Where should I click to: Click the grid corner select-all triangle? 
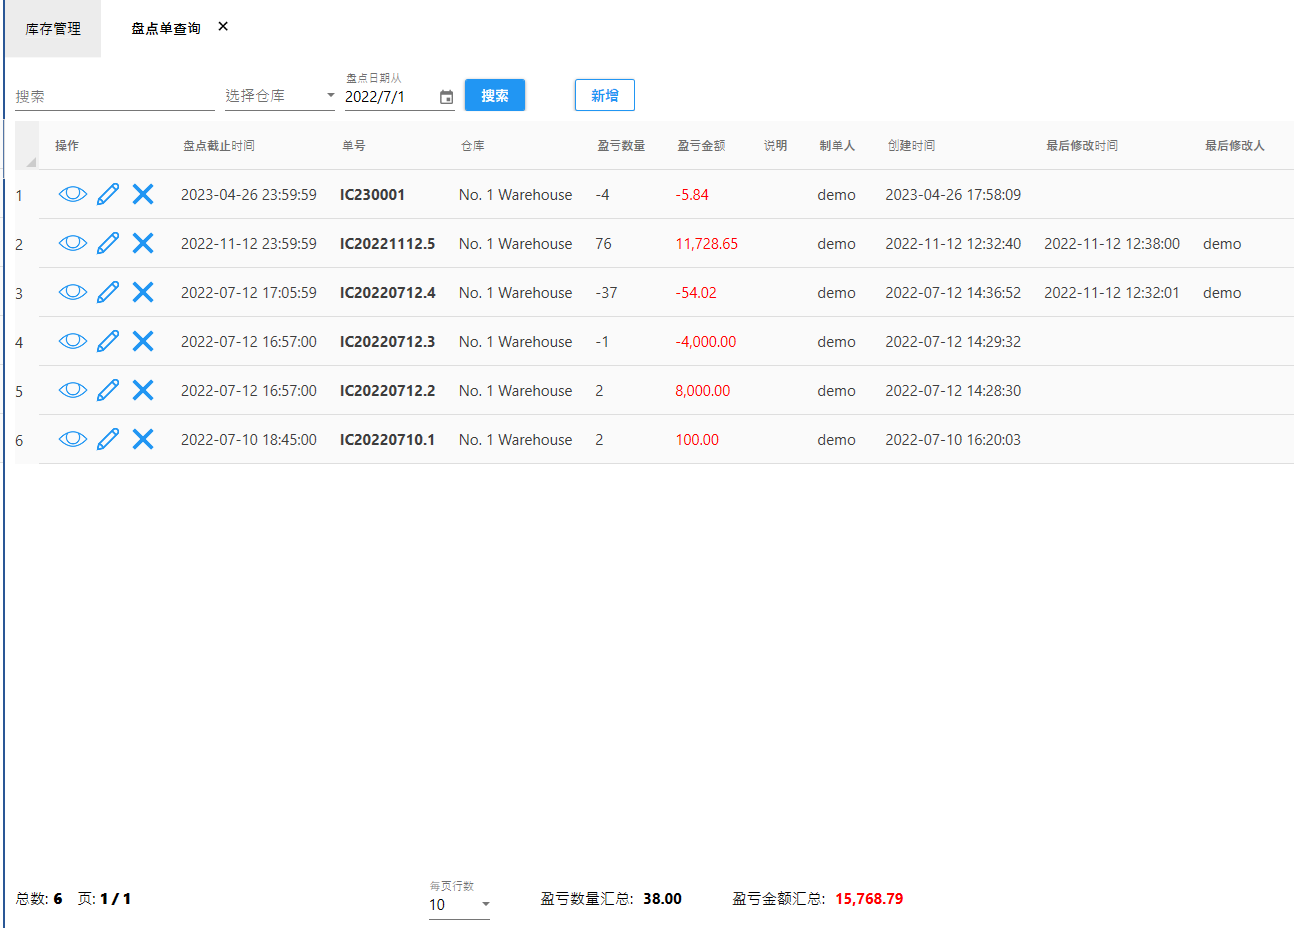click(x=29, y=160)
